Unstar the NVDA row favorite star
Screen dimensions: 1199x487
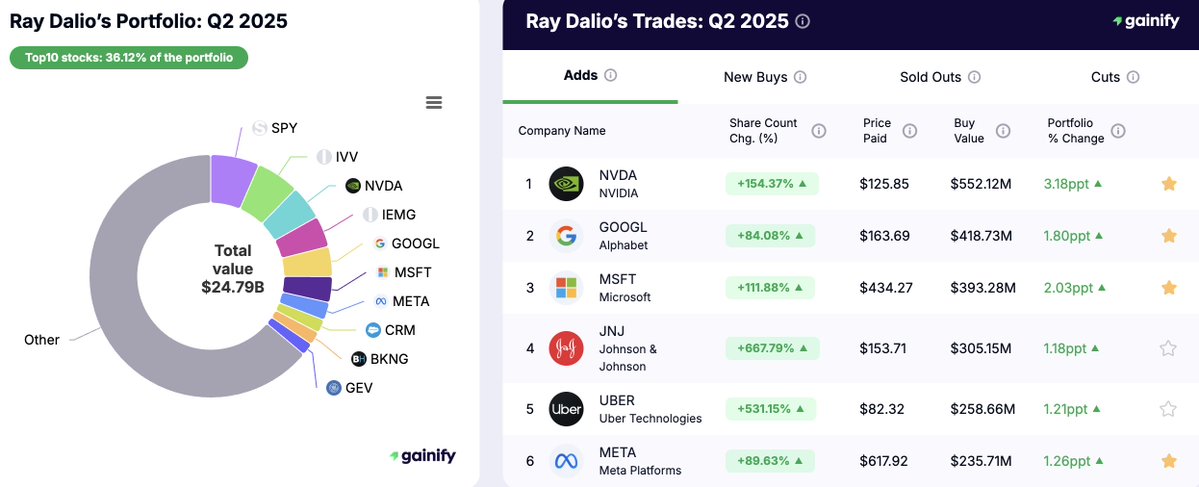(1168, 183)
